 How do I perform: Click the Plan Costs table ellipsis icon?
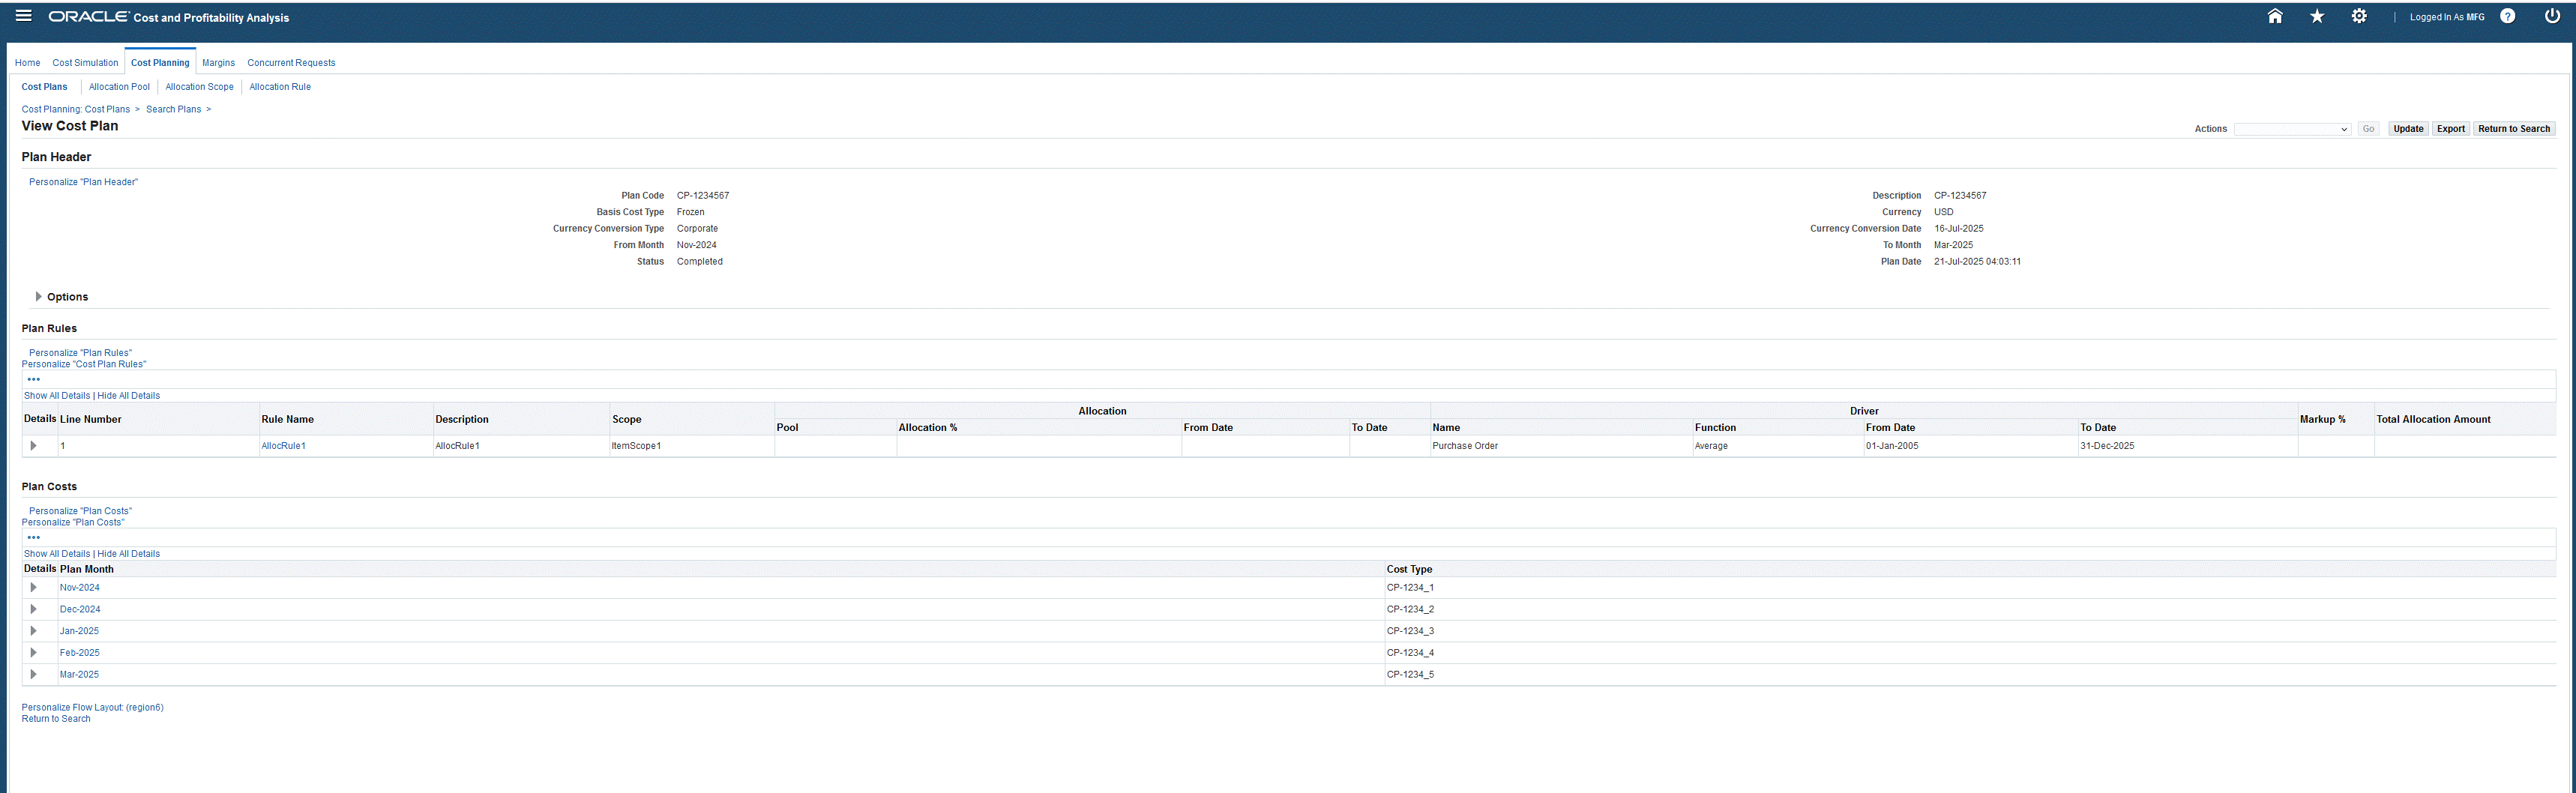pyautogui.click(x=34, y=538)
